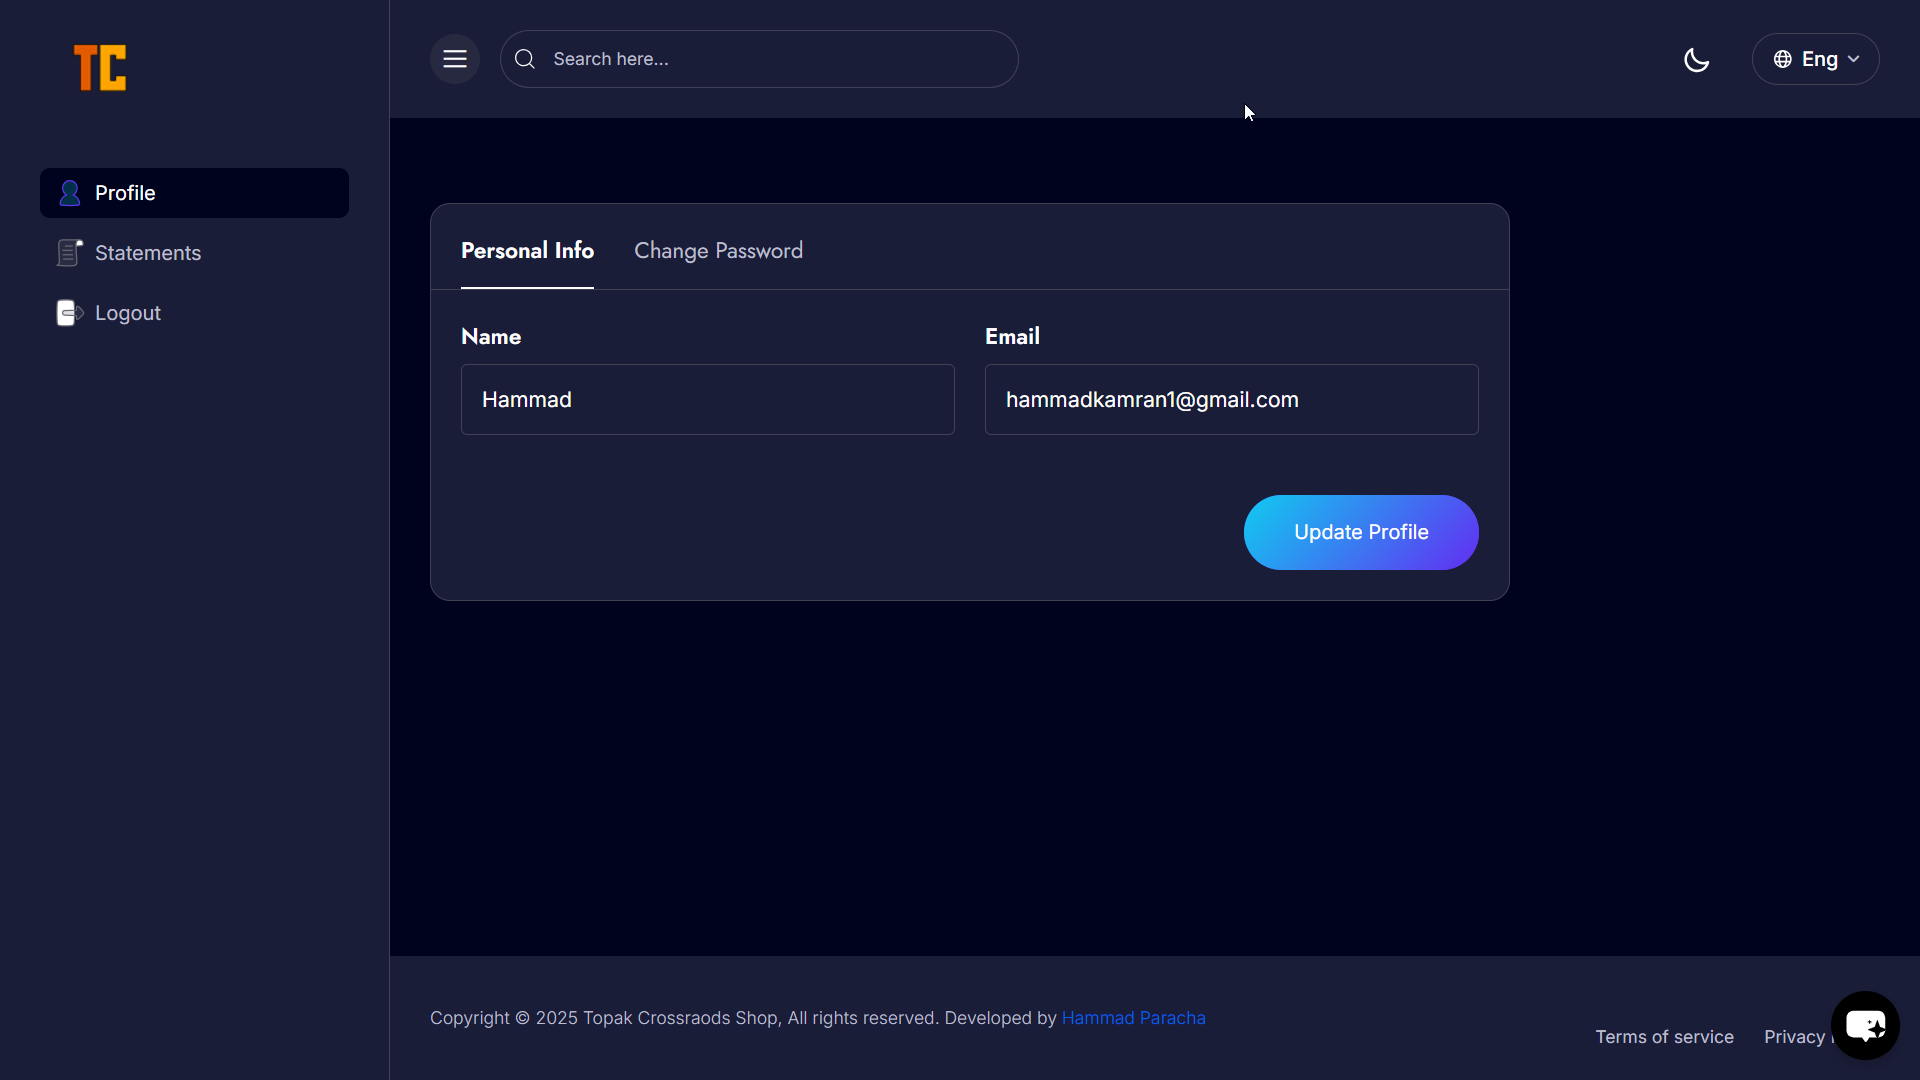Viewport: 1920px width, 1080px height.
Task: Open the chat support bubble
Action: point(1865,1025)
